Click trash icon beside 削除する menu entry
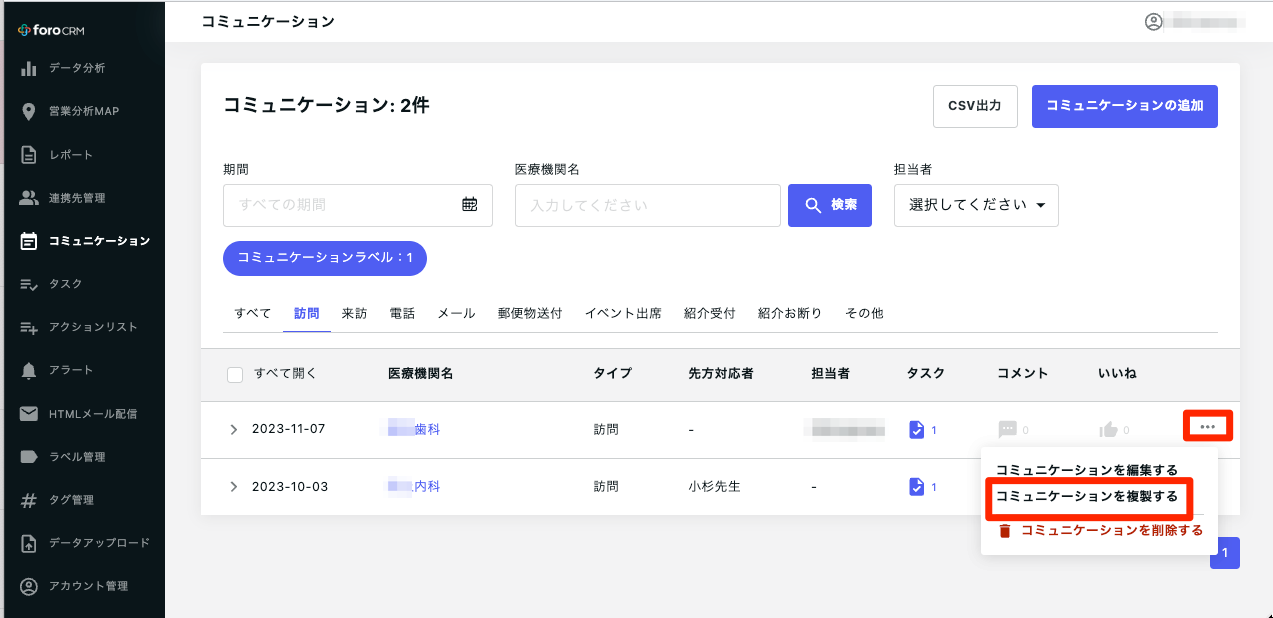 [x=1005, y=531]
